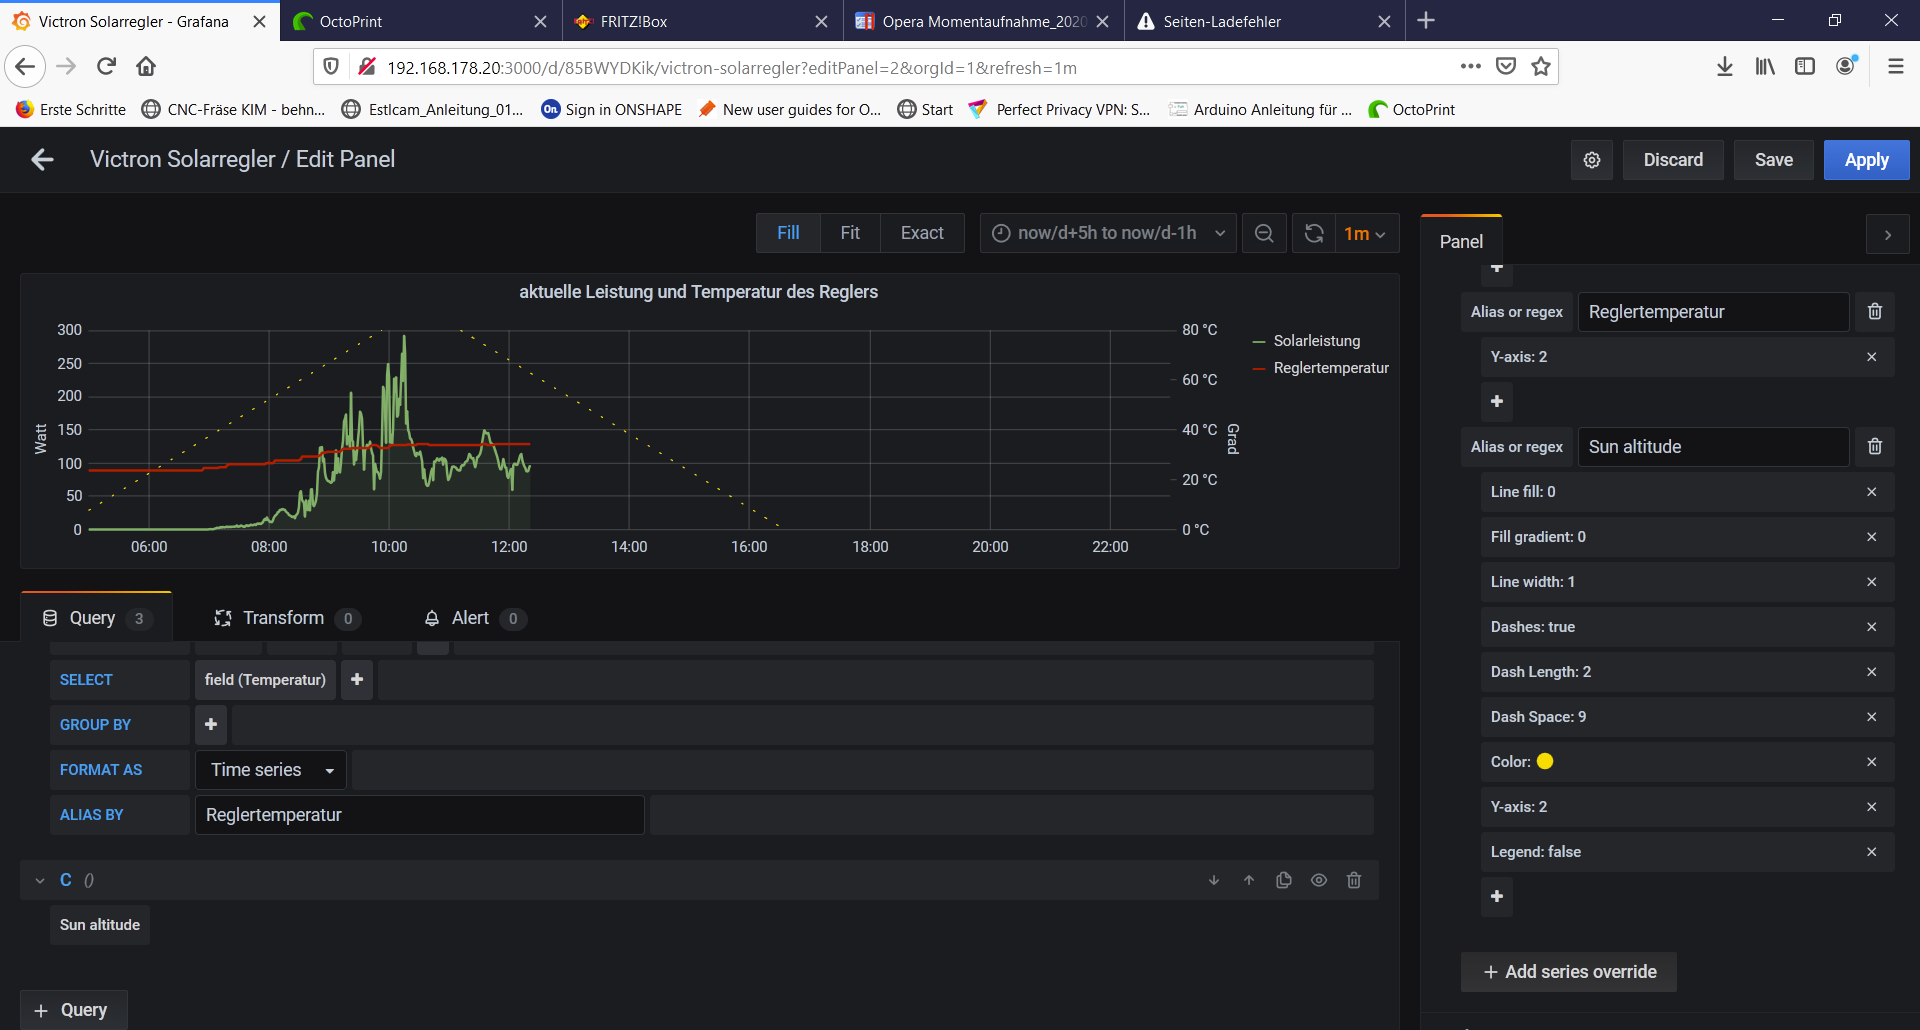Duplicate query C
Image resolution: width=1920 pixels, height=1030 pixels.
pos(1284,880)
